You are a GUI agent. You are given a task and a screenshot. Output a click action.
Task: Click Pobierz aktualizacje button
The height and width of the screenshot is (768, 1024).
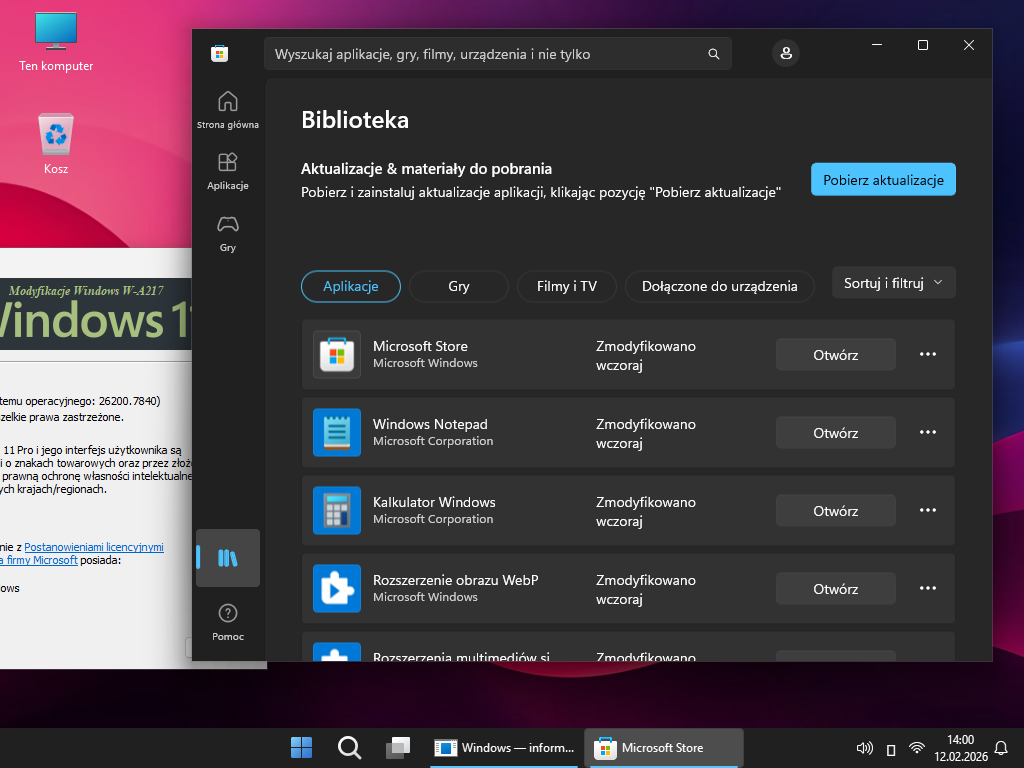[x=883, y=180]
